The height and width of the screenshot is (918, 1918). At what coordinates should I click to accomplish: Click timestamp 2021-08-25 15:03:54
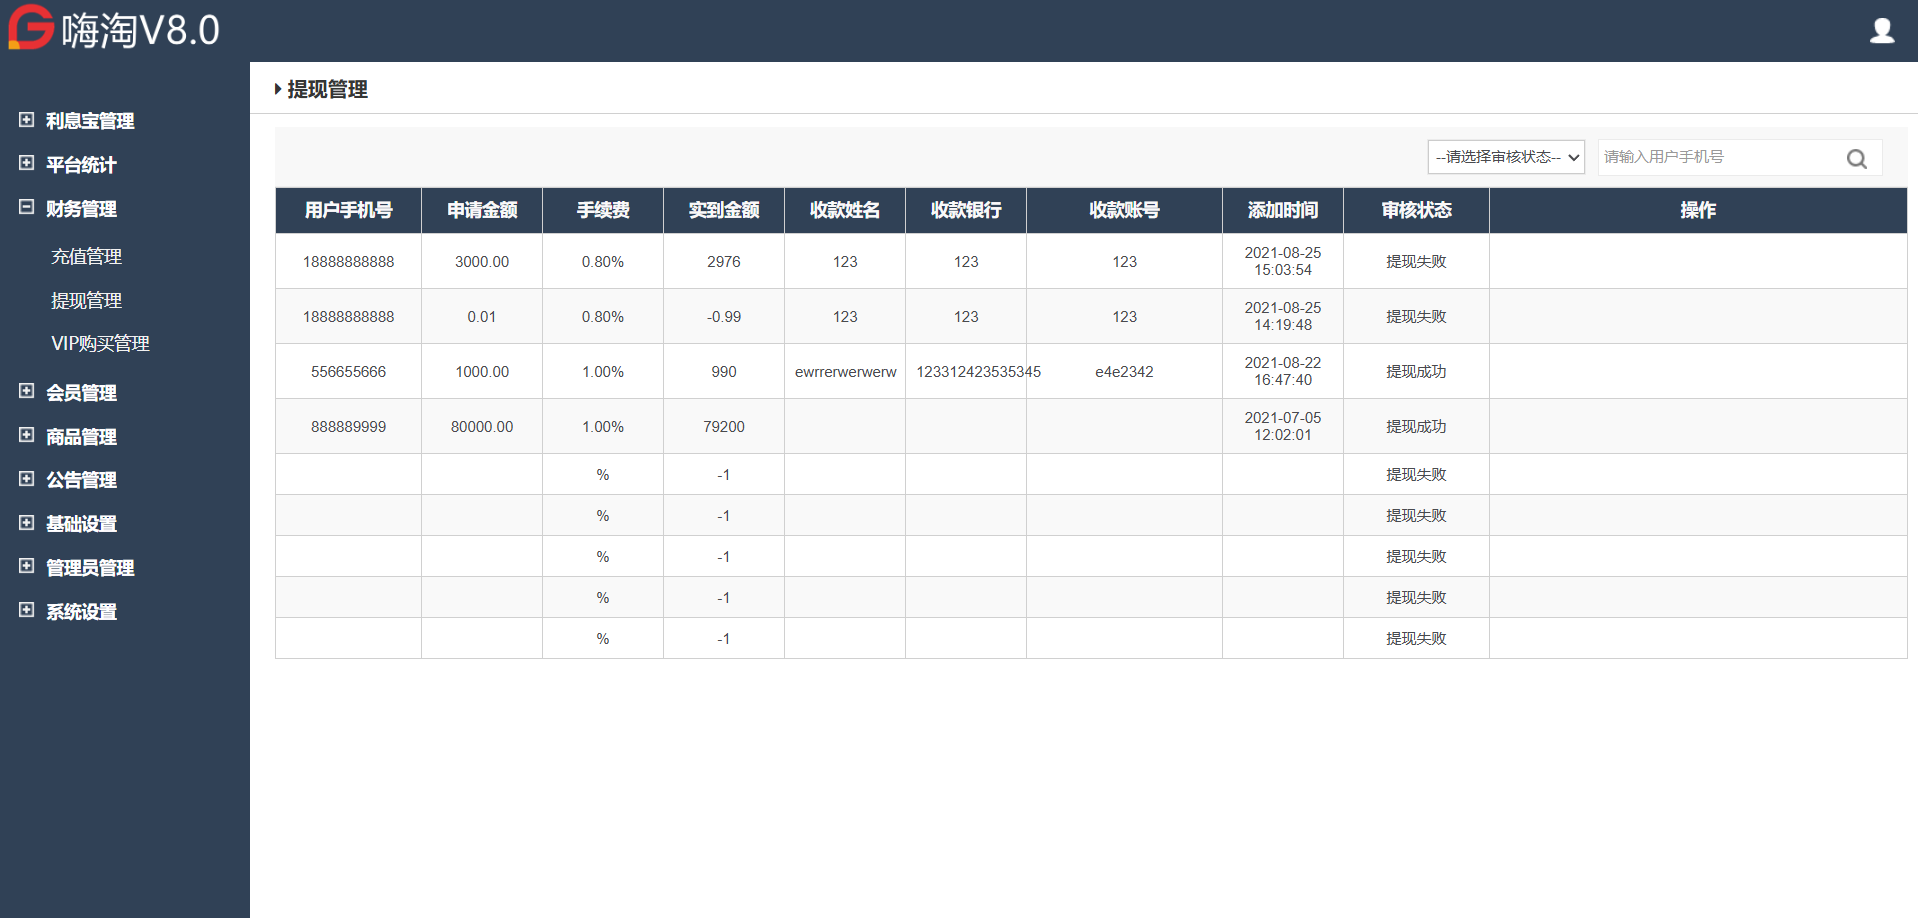pyautogui.click(x=1283, y=262)
